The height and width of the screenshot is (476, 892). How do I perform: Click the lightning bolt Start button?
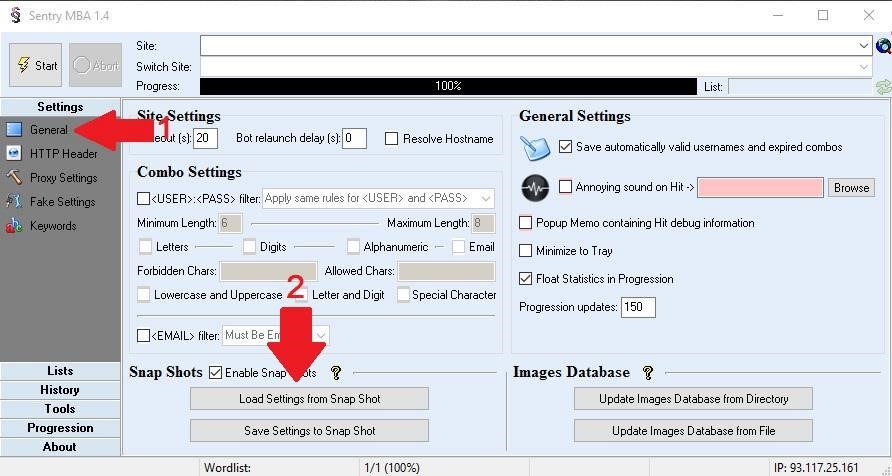[35, 65]
